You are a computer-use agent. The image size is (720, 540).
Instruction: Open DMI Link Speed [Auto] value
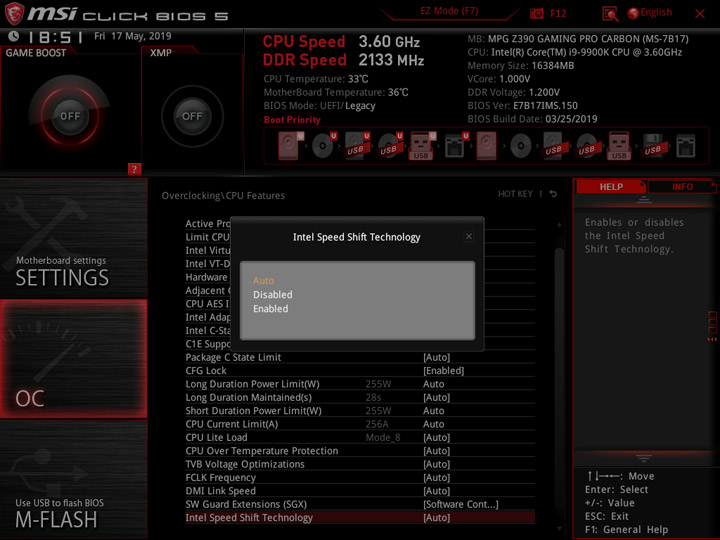(x=436, y=490)
